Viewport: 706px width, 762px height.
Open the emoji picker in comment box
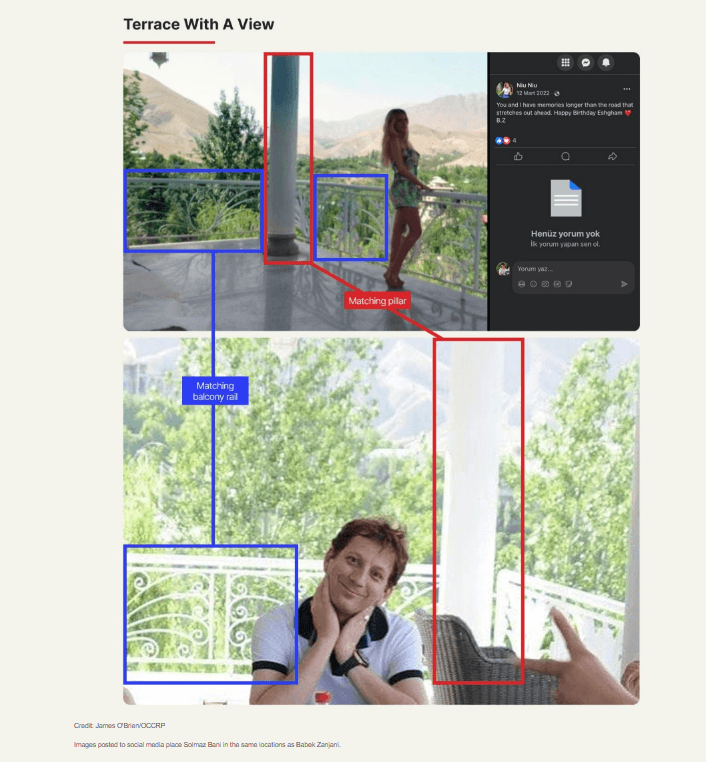(x=533, y=284)
